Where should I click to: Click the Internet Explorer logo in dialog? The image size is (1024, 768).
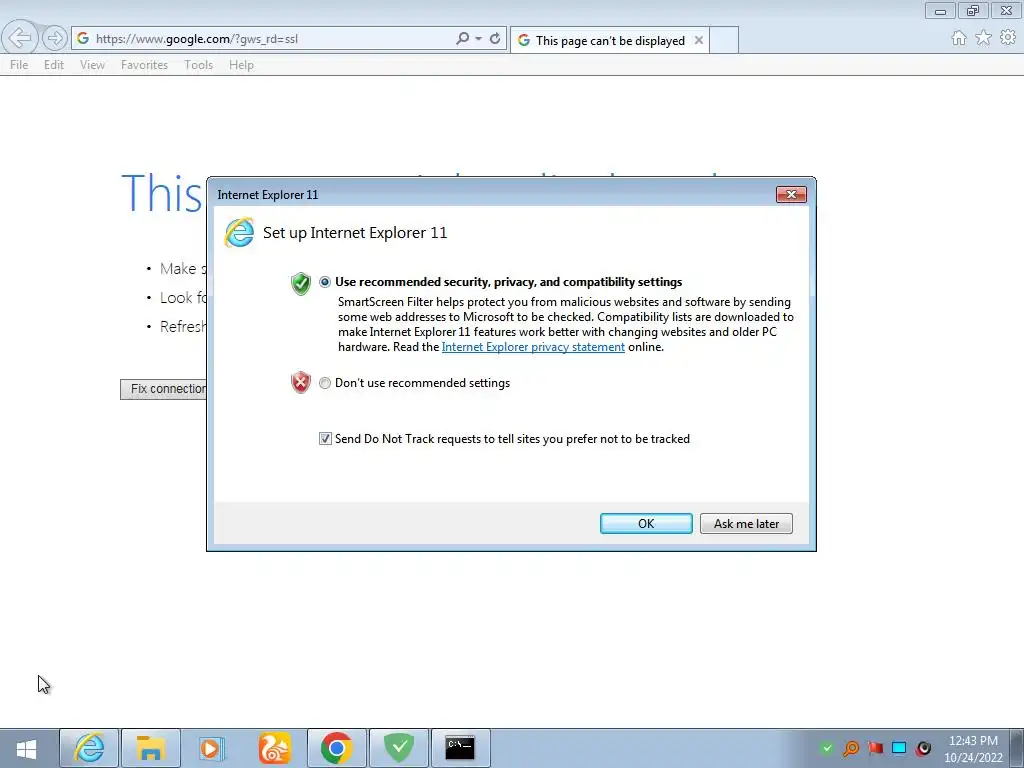click(239, 232)
